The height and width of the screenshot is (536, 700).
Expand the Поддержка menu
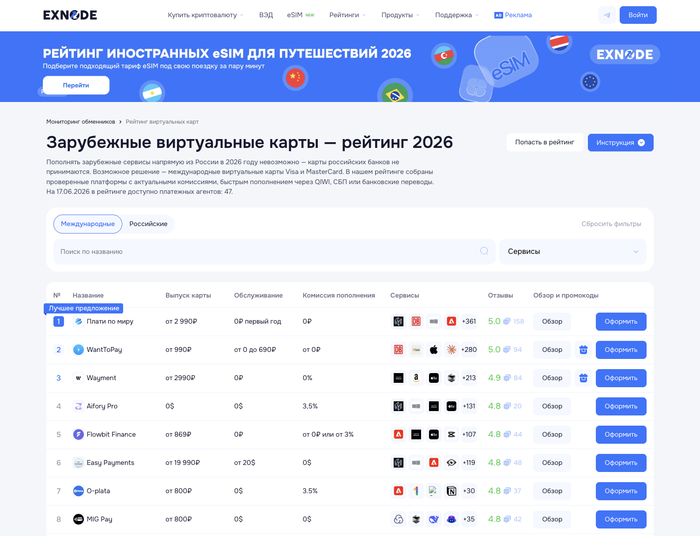457,15
